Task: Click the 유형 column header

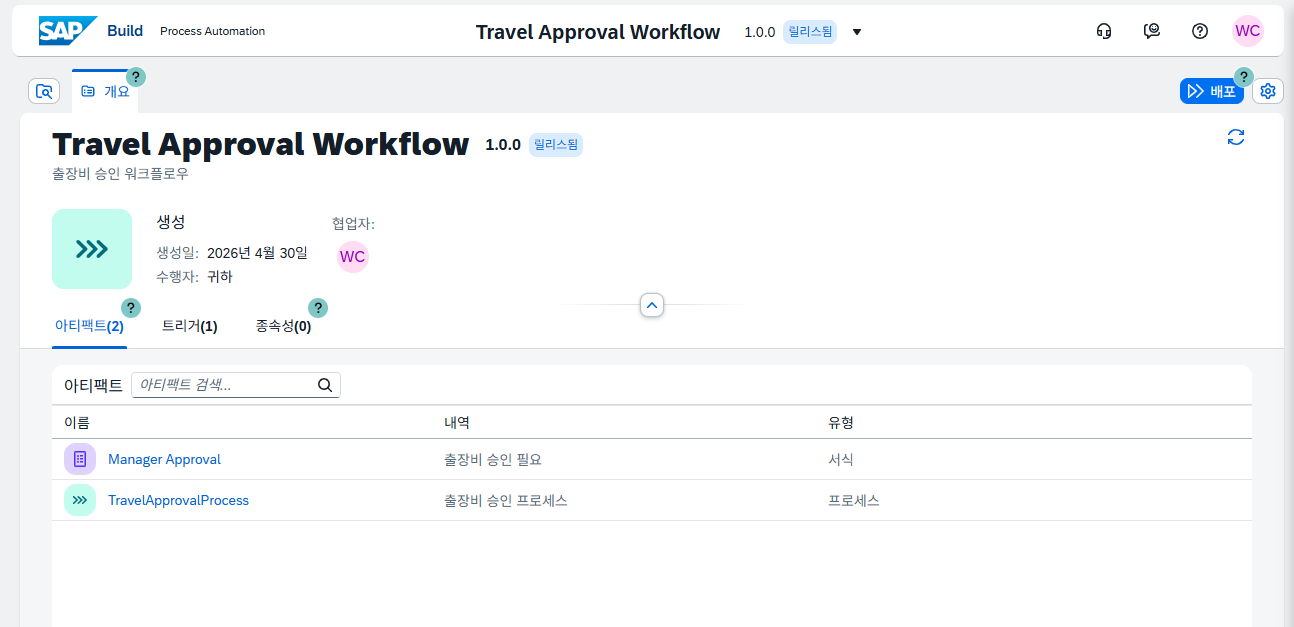Action: 841,423
